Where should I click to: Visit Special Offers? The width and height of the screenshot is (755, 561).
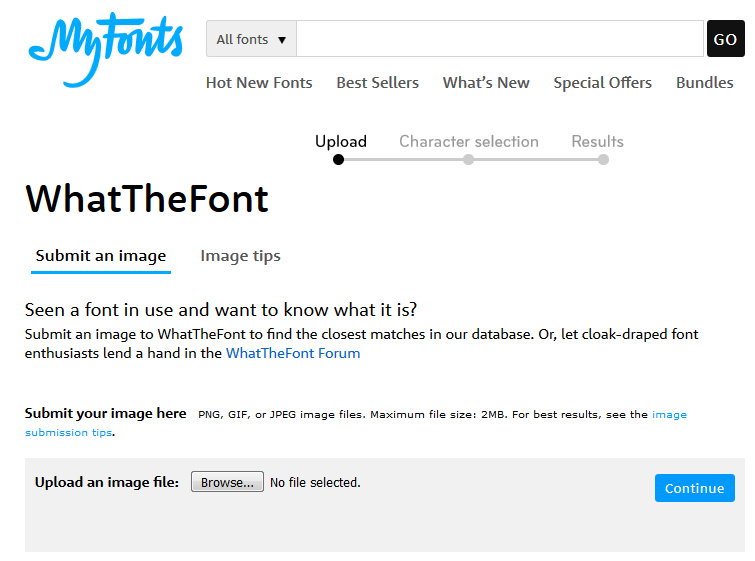tap(602, 83)
